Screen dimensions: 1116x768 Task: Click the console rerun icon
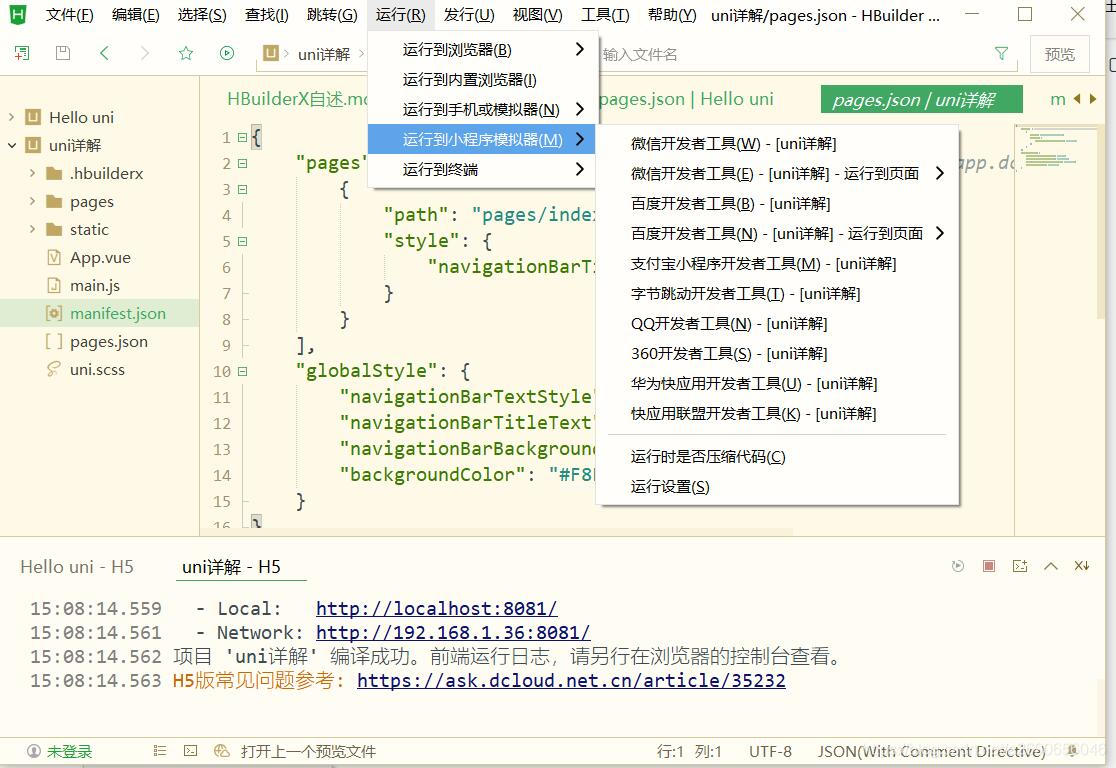point(958,566)
